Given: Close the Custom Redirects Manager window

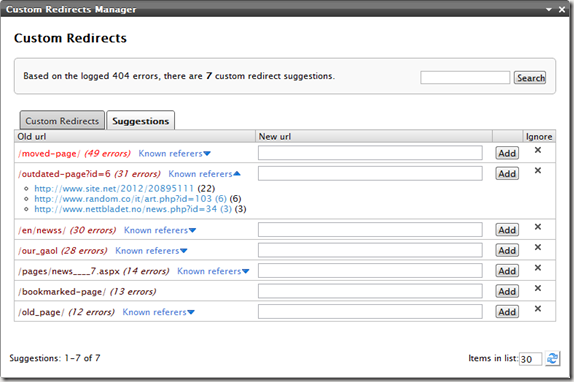Looking at the screenshot, I should point(562,10).
